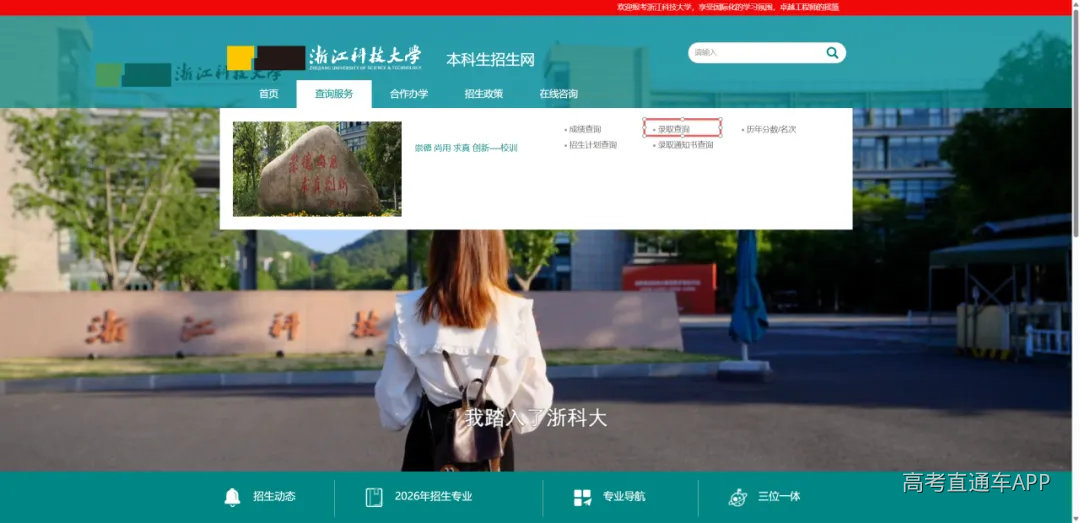Click the search magnifier icon
This screenshot has height=523, width=1080.
tap(832, 52)
